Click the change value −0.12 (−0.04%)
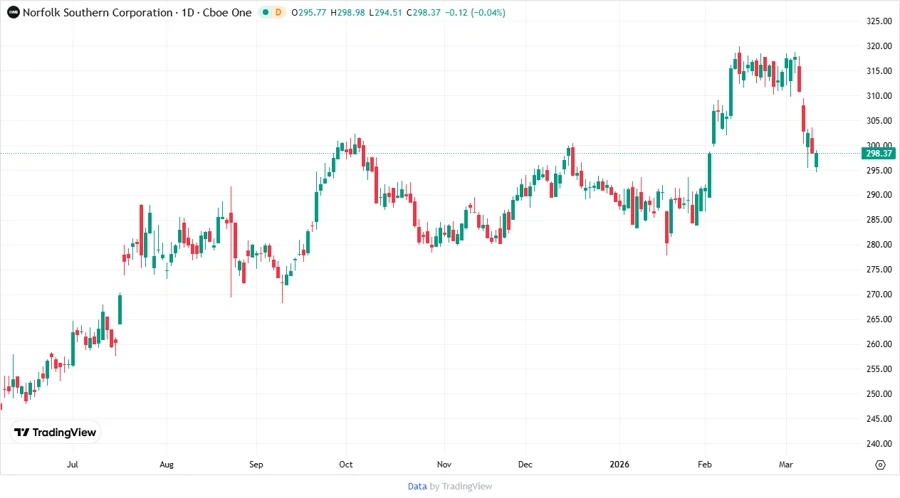Image resolution: width=900 pixels, height=498 pixels. (x=475, y=12)
